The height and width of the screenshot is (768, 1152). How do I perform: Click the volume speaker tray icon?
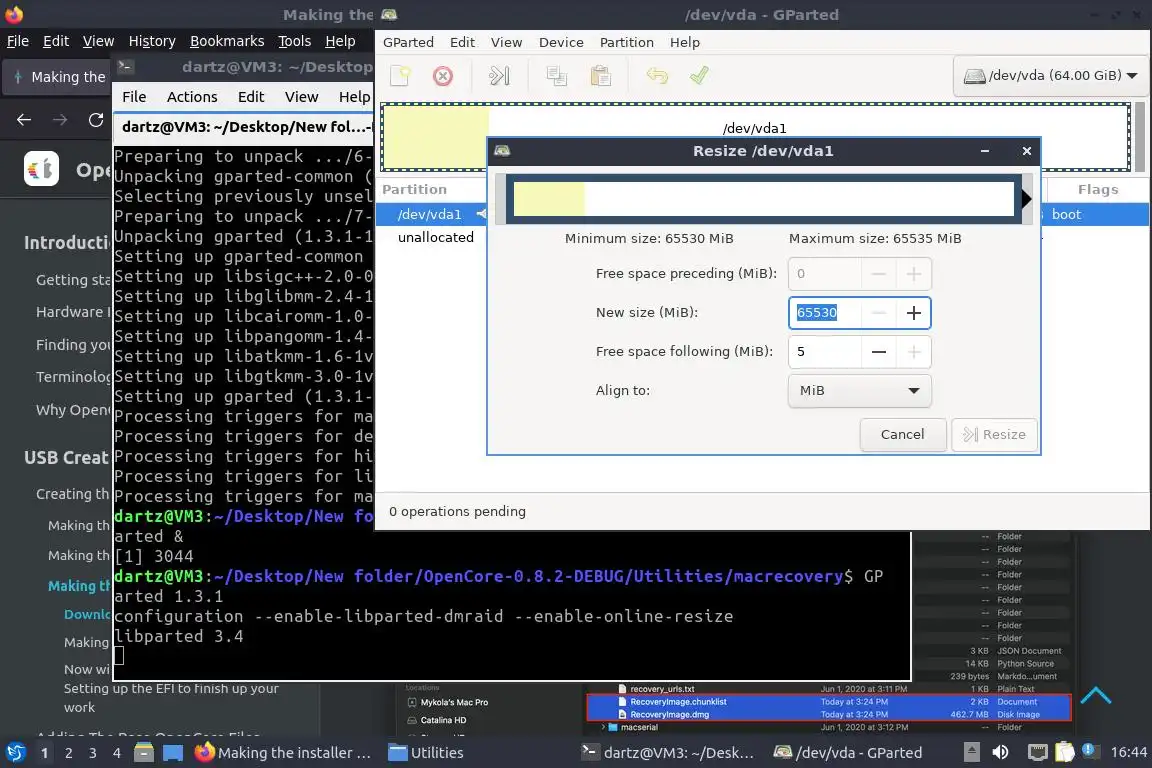click(x=1000, y=752)
